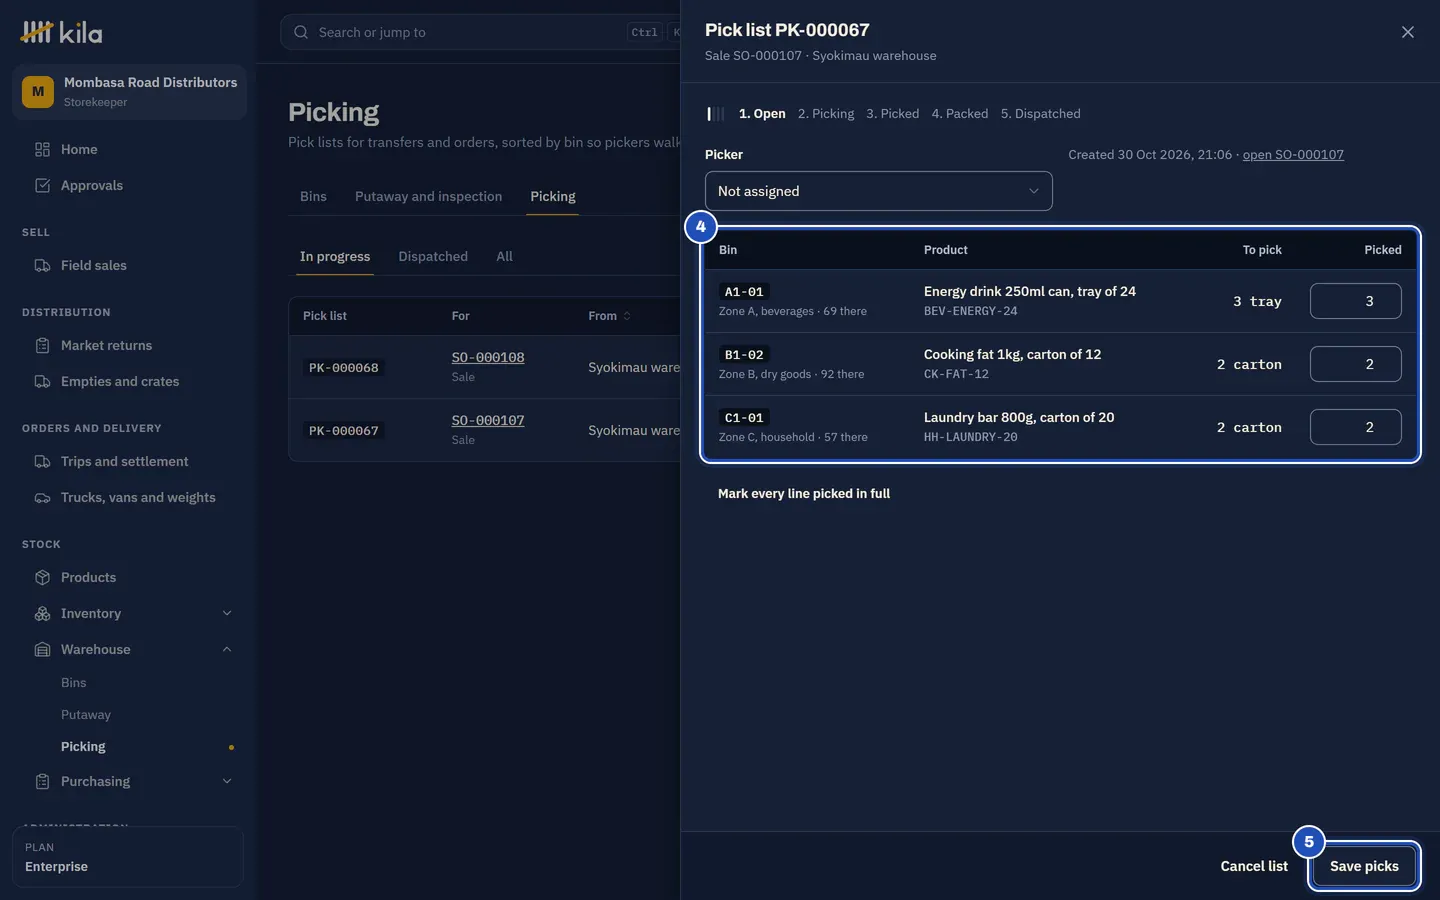Click the Warehouse building icon
This screenshot has height=900, width=1440.
click(x=42, y=649)
